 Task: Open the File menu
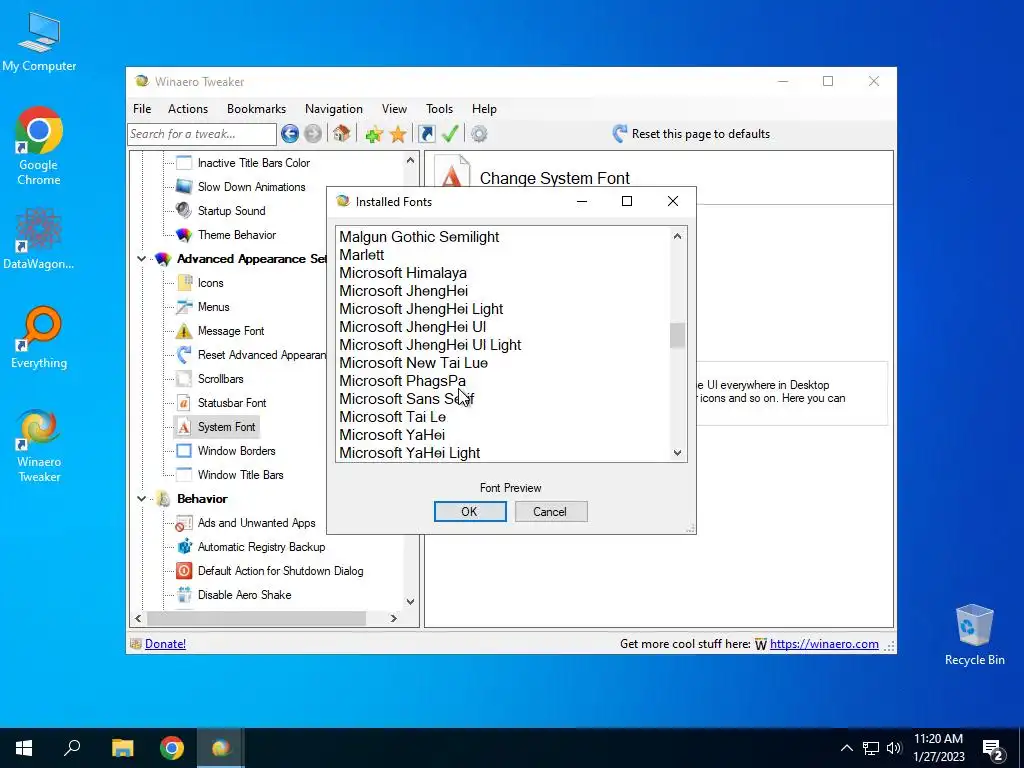coord(142,109)
